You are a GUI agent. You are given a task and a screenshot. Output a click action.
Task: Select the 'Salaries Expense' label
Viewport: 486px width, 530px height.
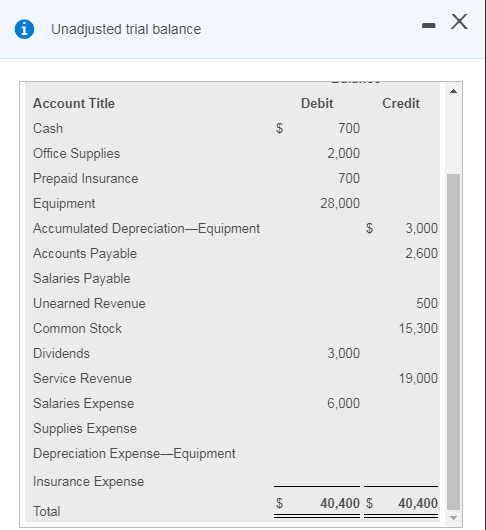83,404
